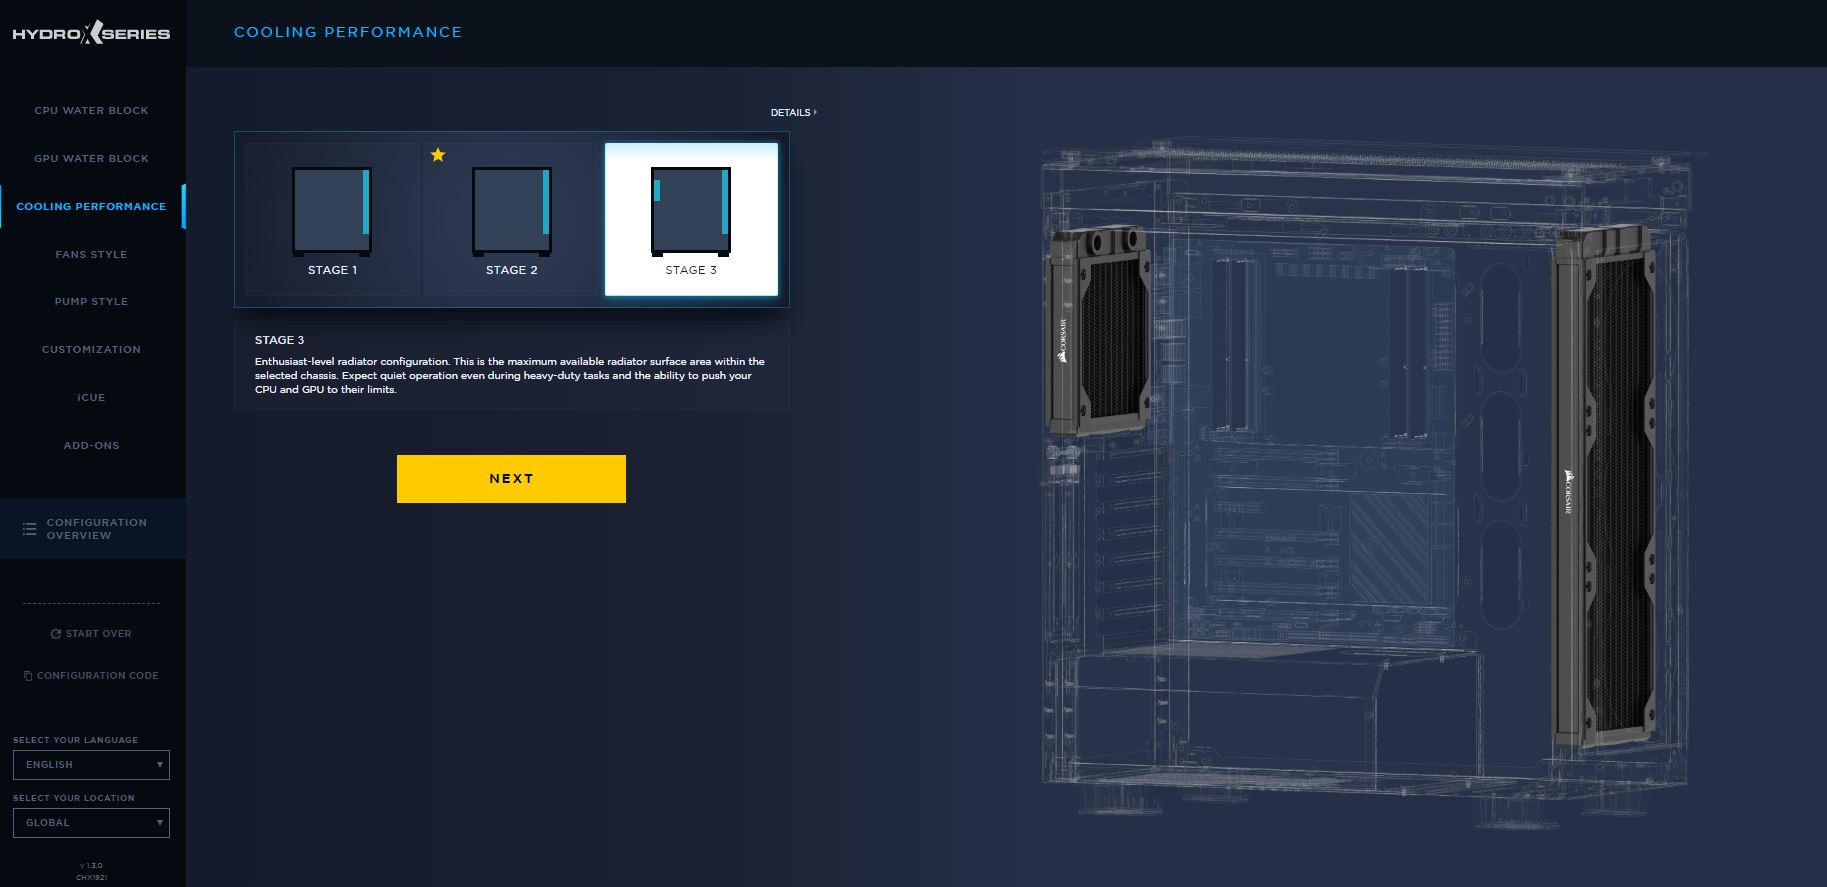Select the Cooling Performance menu item
This screenshot has height=887, width=1827.
(91, 206)
